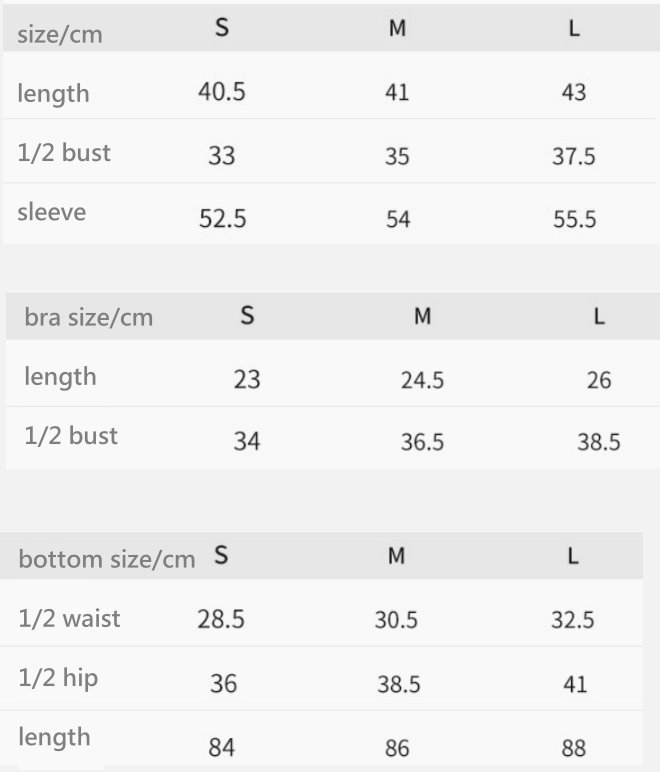Select the 55.5 sleeve measurement
Screen dimensions: 660x772
[x=575, y=219]
